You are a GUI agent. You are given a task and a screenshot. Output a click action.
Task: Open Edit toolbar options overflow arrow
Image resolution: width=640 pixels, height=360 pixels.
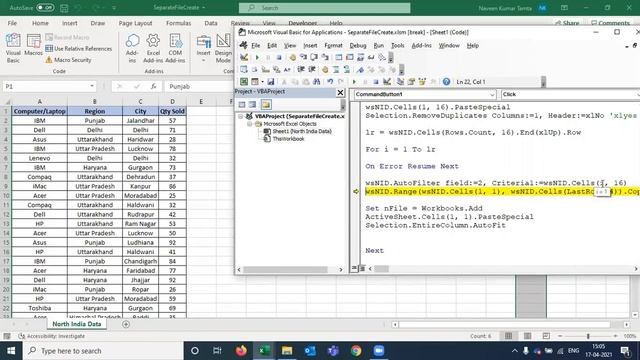point(401,70)
